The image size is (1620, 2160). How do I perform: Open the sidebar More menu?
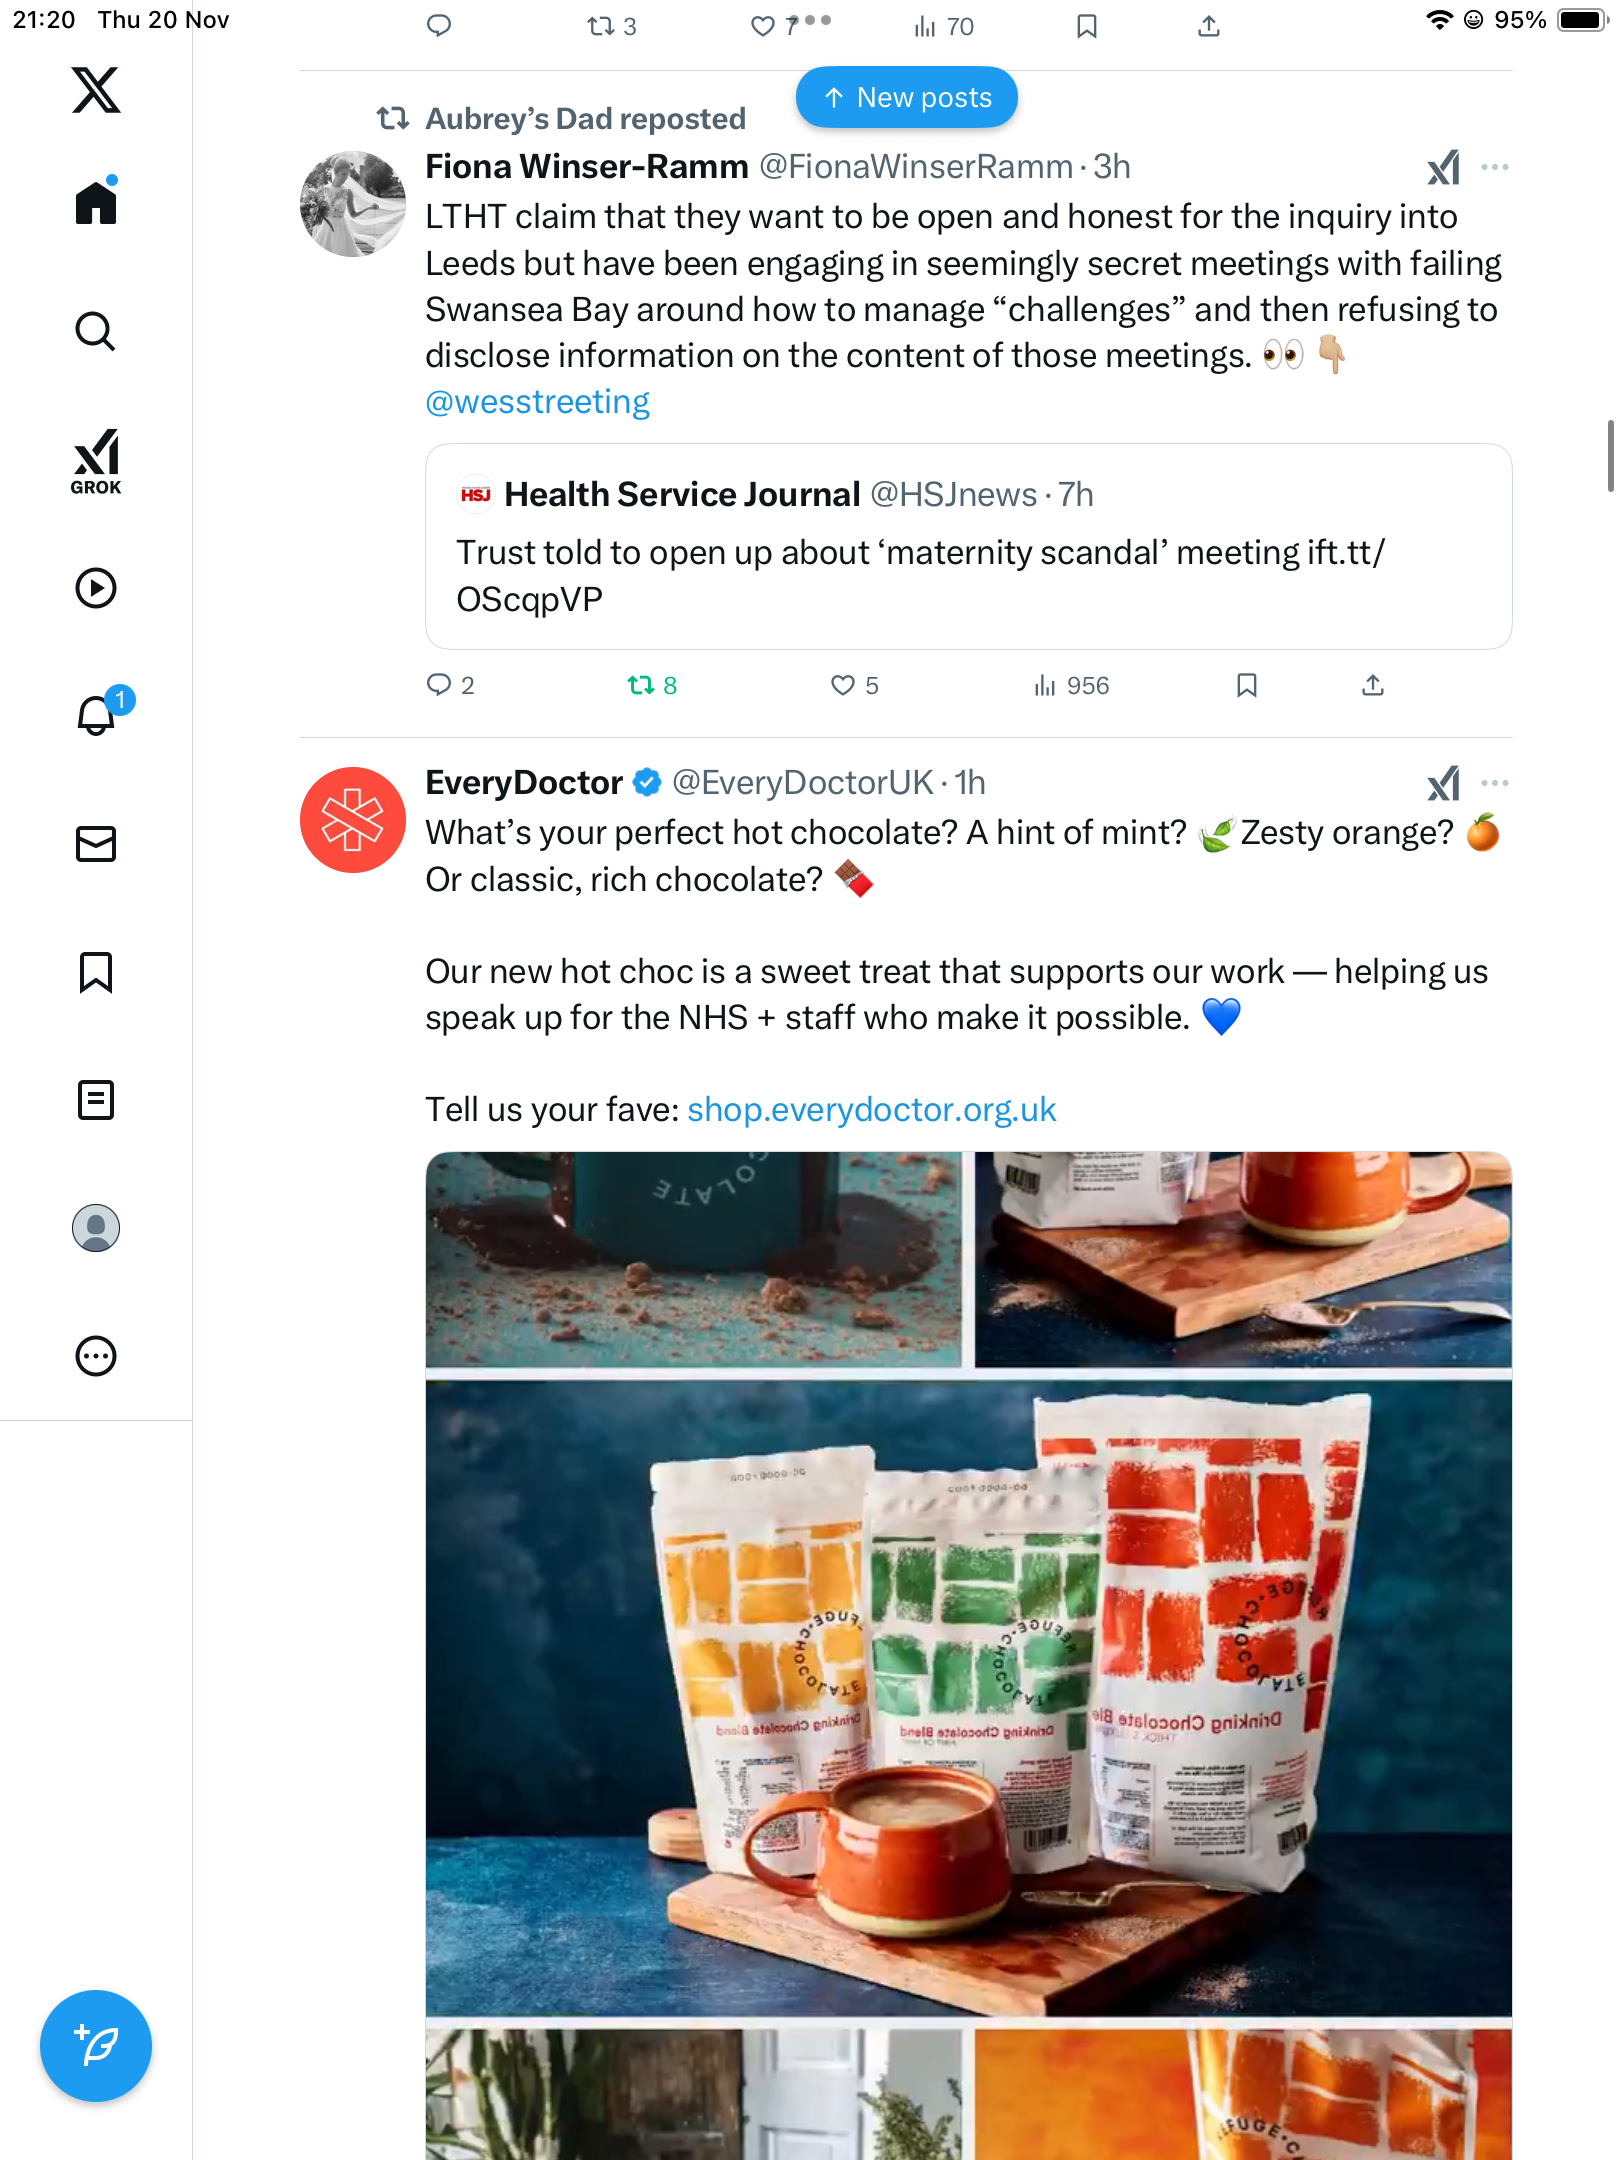(96, 1356)
